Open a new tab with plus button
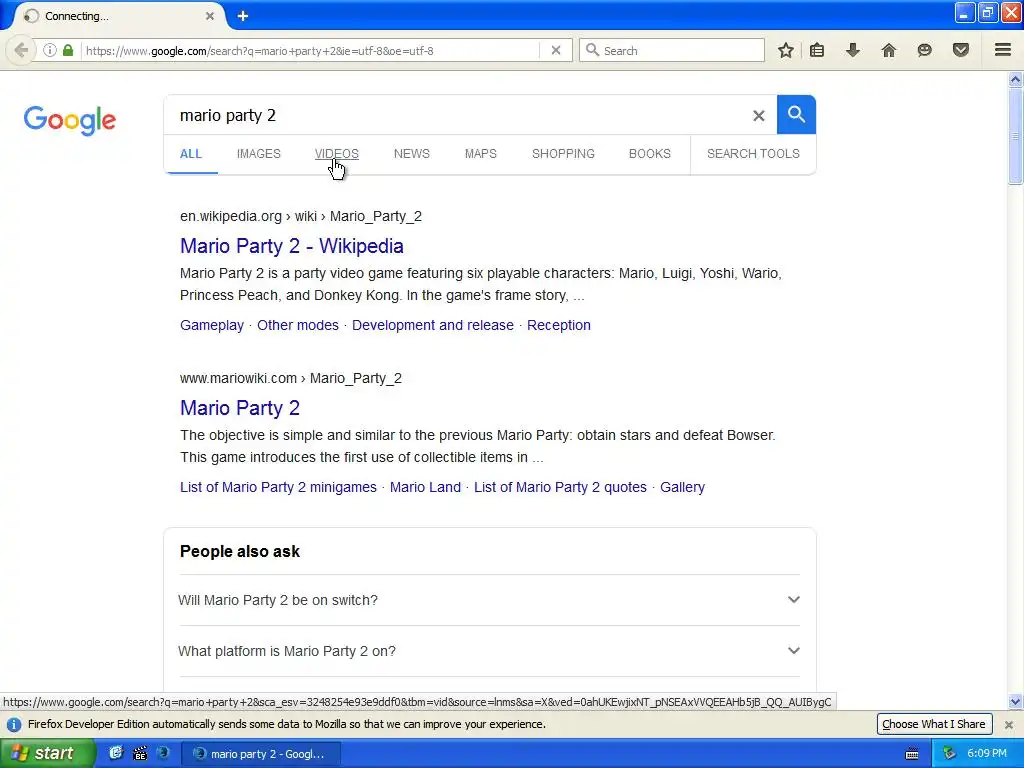This screenshot has height=768, width=1024. [243, 16]
